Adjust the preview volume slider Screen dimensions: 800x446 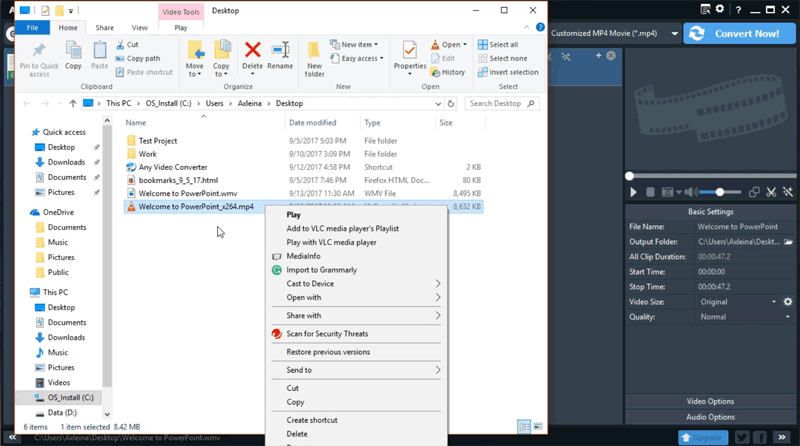coord(718,192)
